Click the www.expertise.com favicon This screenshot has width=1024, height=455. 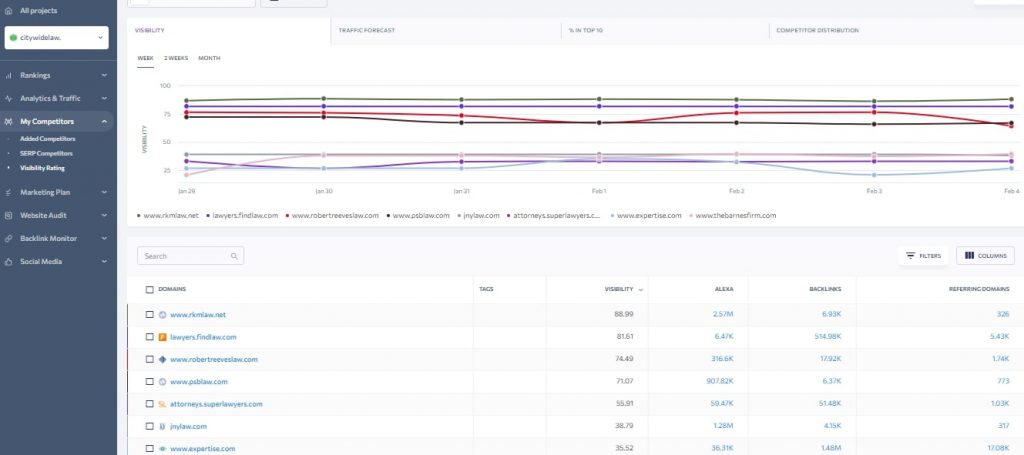coord(163,448)
